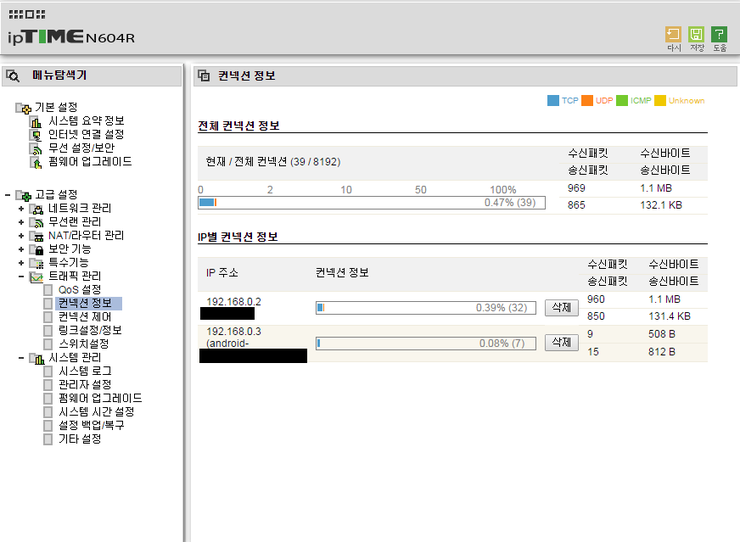This screenshot has width=740, height=542.
Task: Expand the 네트워크 관리 tree node
Action: [x=21, y=209]
